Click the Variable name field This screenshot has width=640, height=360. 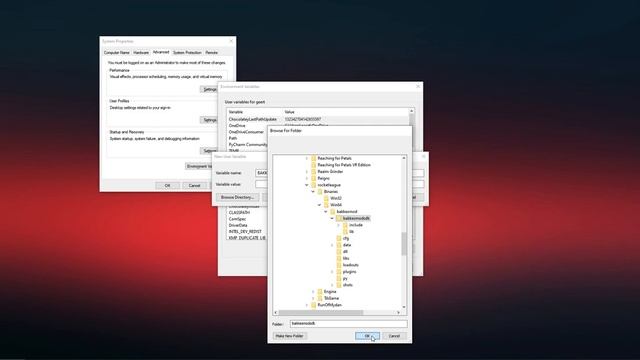[261, 173]
